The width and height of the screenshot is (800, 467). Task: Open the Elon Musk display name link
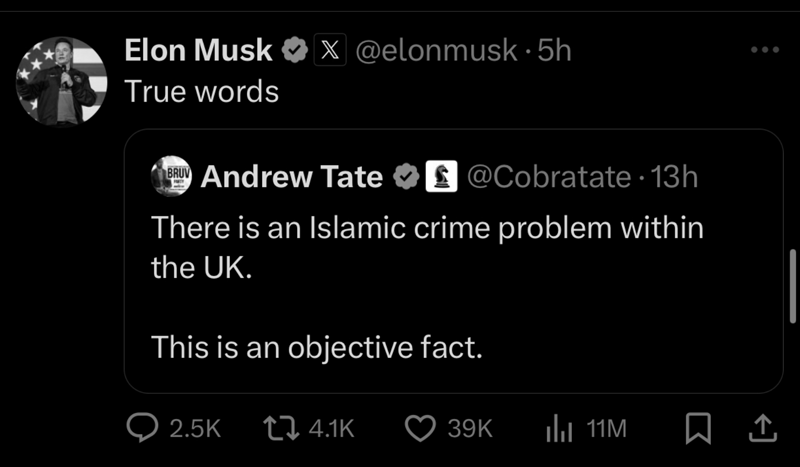(199, 50)
